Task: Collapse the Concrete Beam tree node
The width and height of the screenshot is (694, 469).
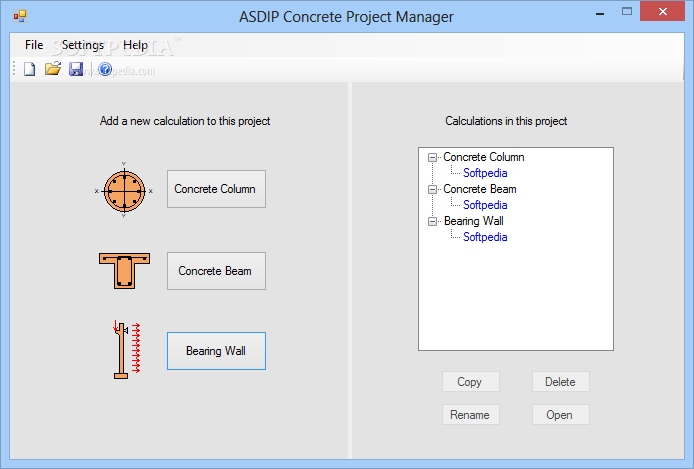Action: [x=432, y=189]
